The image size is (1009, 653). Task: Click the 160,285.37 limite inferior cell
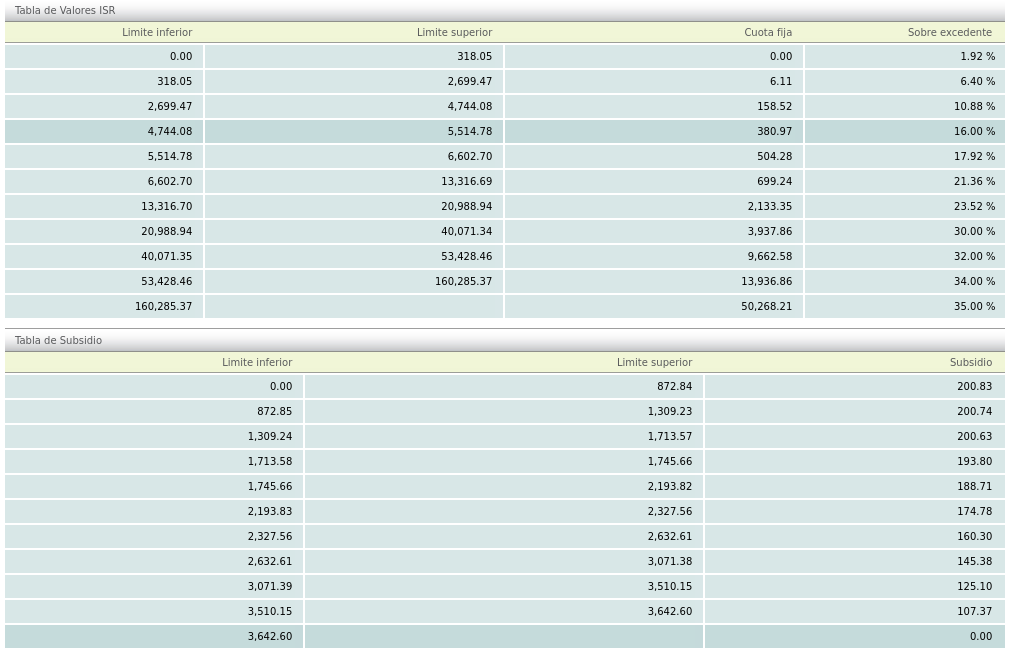tap(163, 307)
